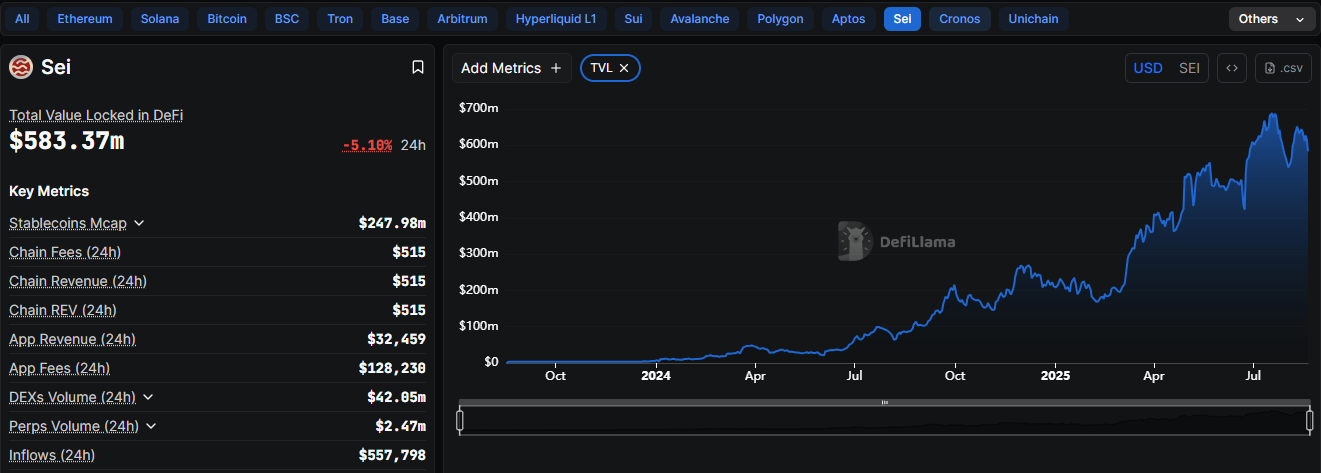Click the $557,798 inflows value
Viewport: 1321px width, 473px height.
pyautogui.click(x=392, y=455)
